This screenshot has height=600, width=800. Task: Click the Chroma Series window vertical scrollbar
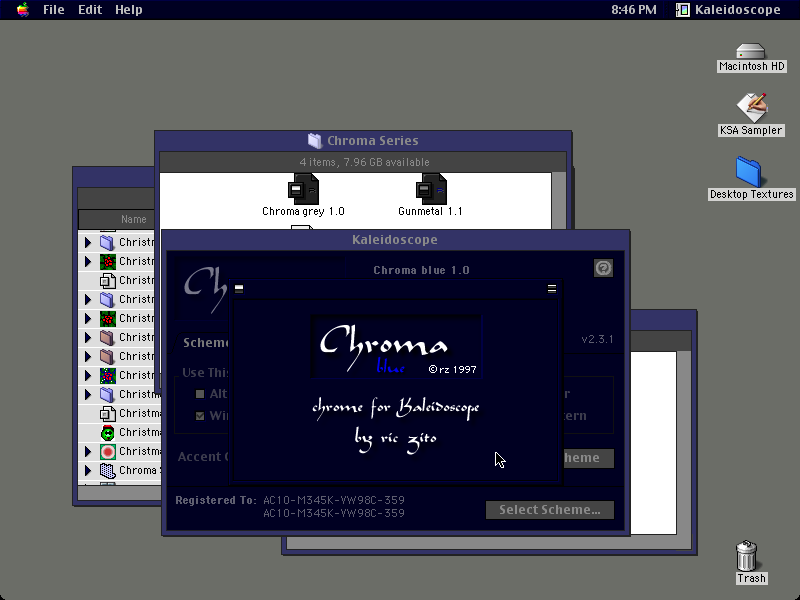click(x=559, y=201)
